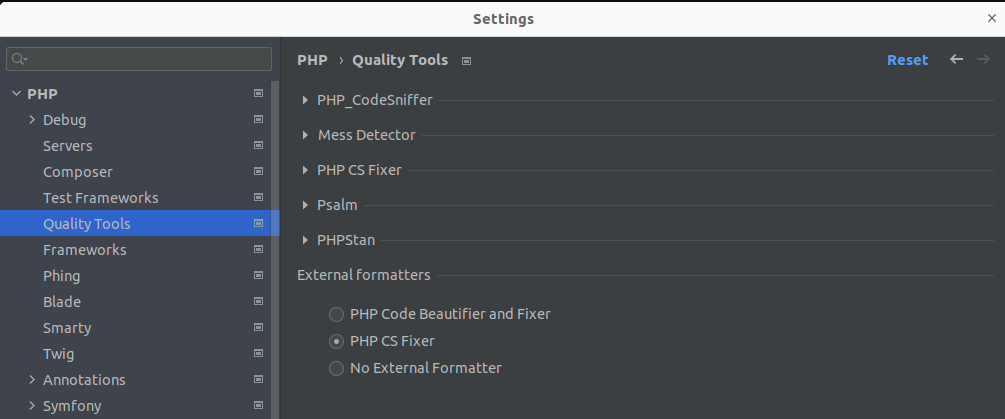Click project-level icon beside Debug row
Viewport: 1005px width, 419px height.
pos(258,119)
